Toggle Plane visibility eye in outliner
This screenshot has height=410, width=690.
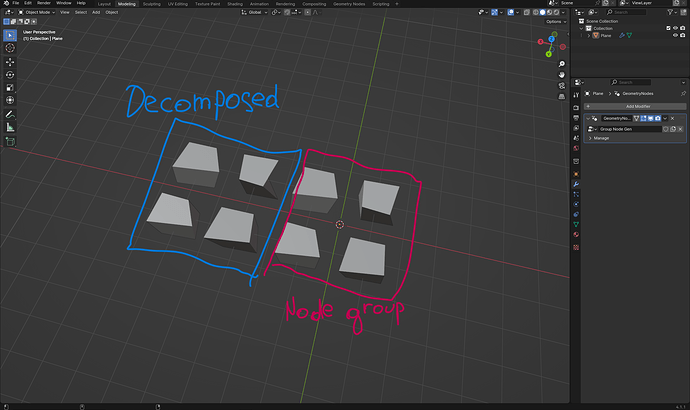click(x=675, y=35)
